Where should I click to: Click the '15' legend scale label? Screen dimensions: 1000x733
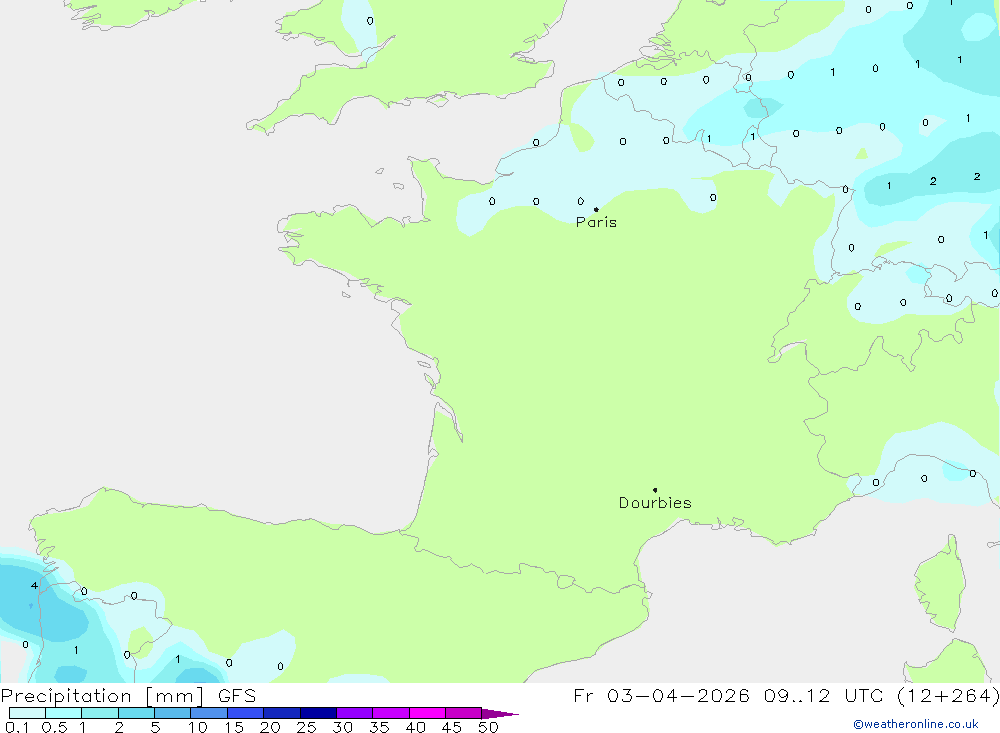click(x=234, y=727)
